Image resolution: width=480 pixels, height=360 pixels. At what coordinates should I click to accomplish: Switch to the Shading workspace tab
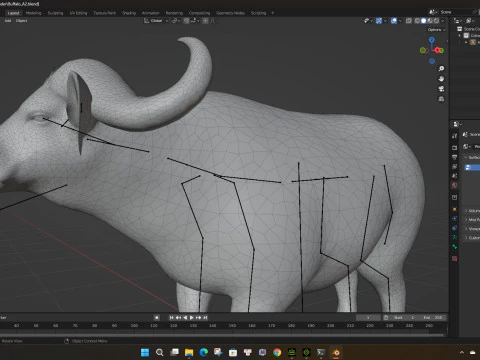click(129, 13)
